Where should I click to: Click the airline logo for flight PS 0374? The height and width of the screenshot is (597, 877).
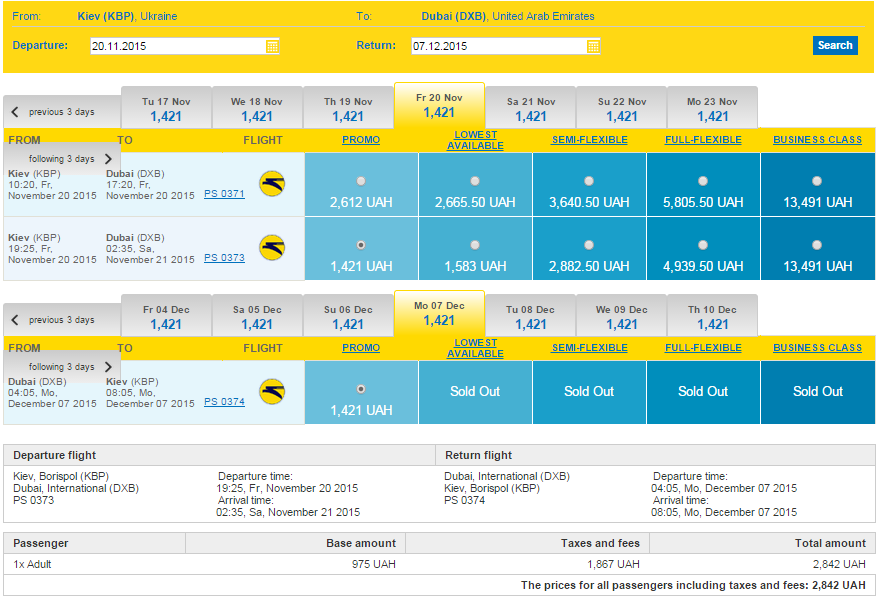click(272, 392)
